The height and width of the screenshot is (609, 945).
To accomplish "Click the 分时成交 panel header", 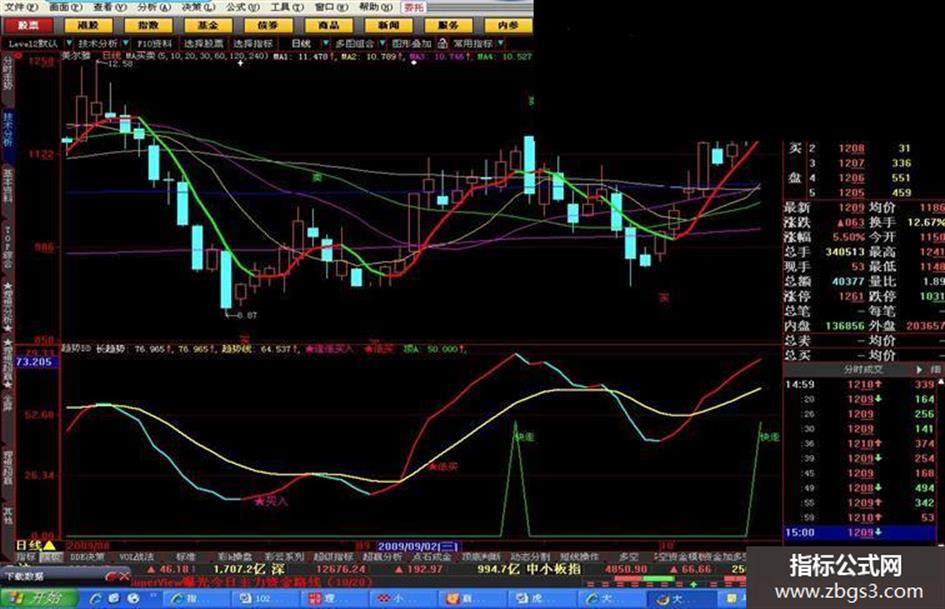I will point(863,369).
